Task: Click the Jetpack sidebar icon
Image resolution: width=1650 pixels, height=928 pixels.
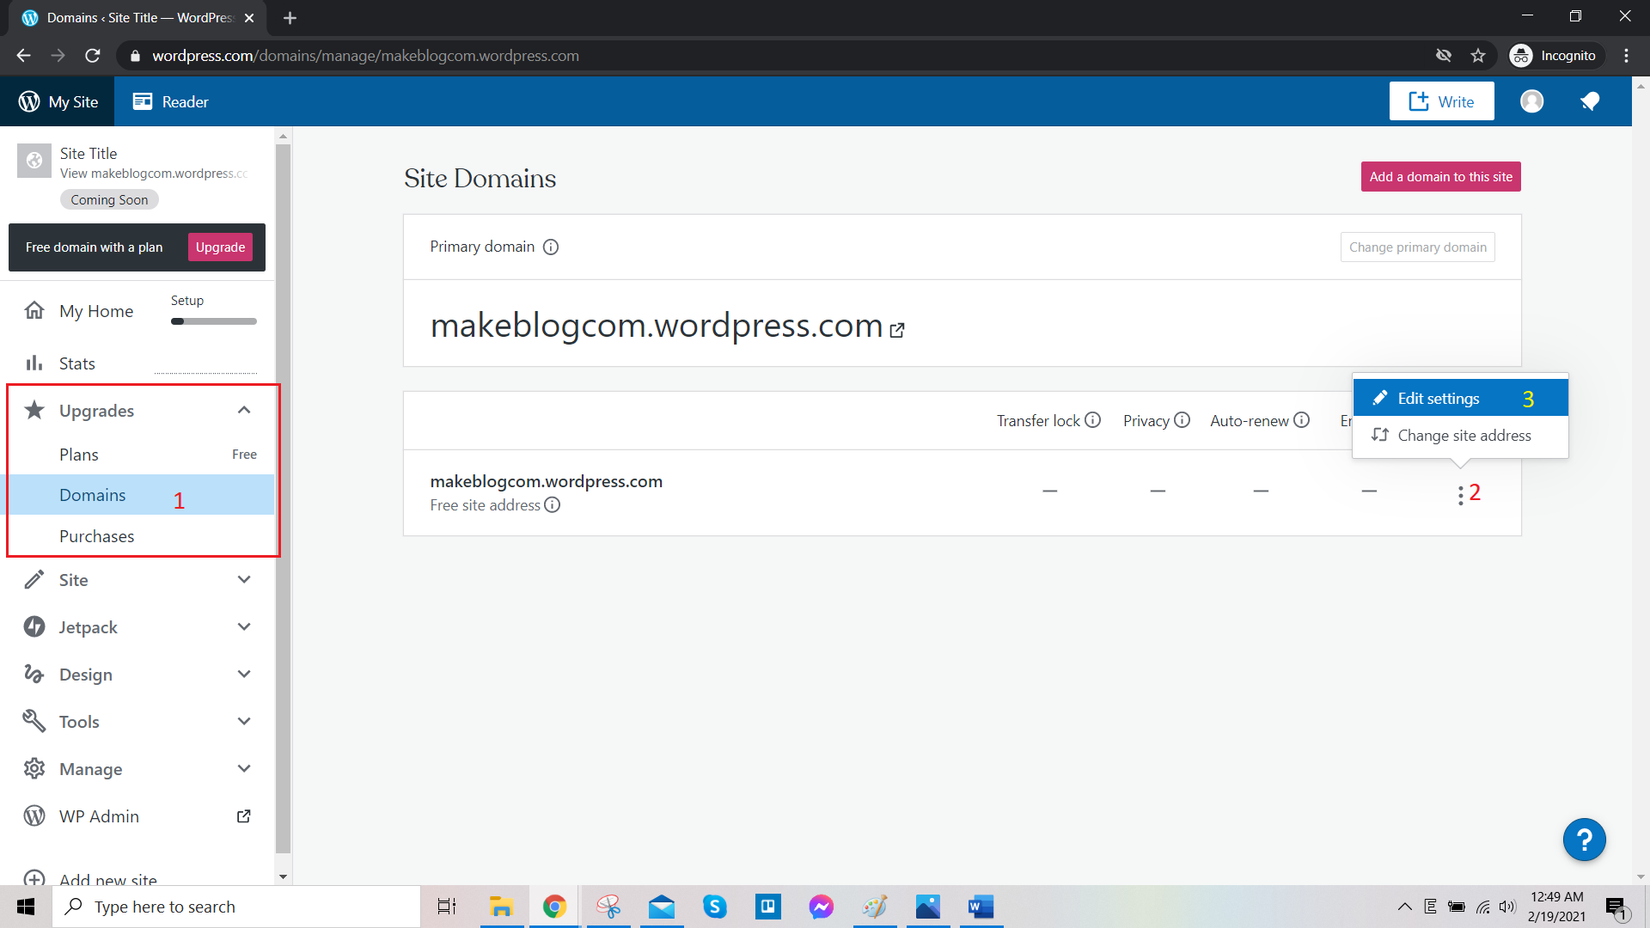Action: point(34,627)
